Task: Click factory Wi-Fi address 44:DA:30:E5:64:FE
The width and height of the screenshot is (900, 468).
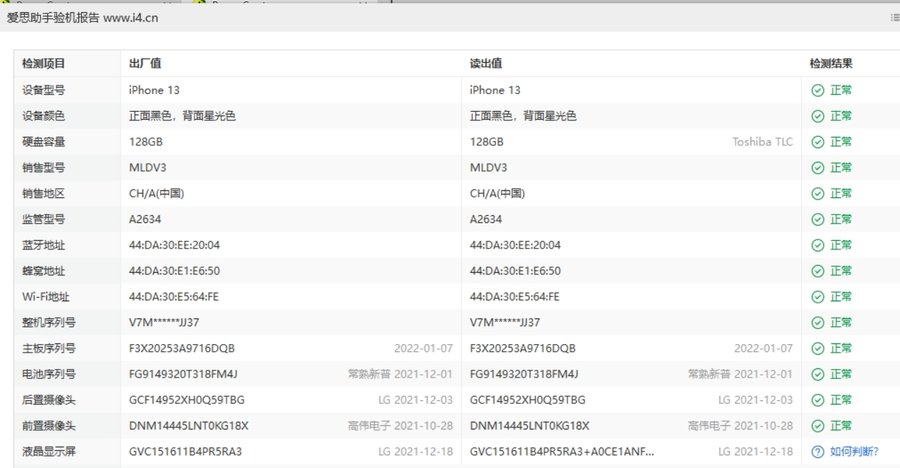Action: tap(174, 297)
